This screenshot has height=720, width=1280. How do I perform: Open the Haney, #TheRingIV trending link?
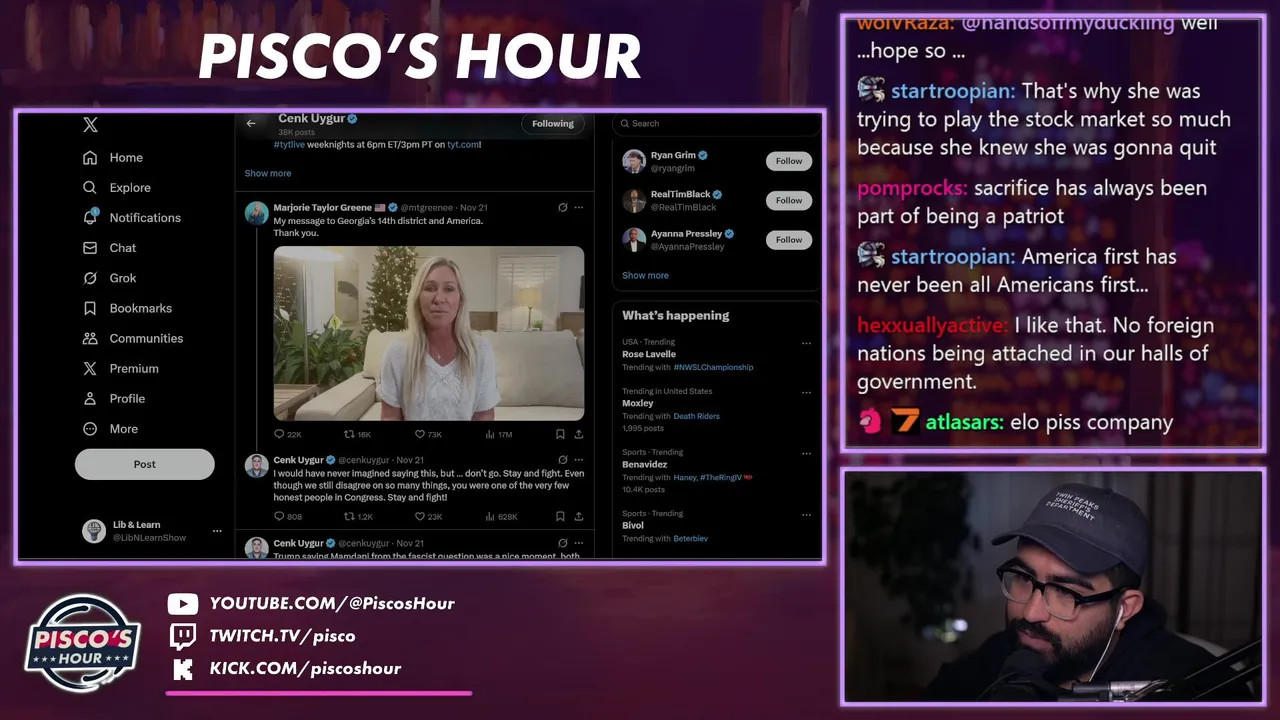point(712,477)
